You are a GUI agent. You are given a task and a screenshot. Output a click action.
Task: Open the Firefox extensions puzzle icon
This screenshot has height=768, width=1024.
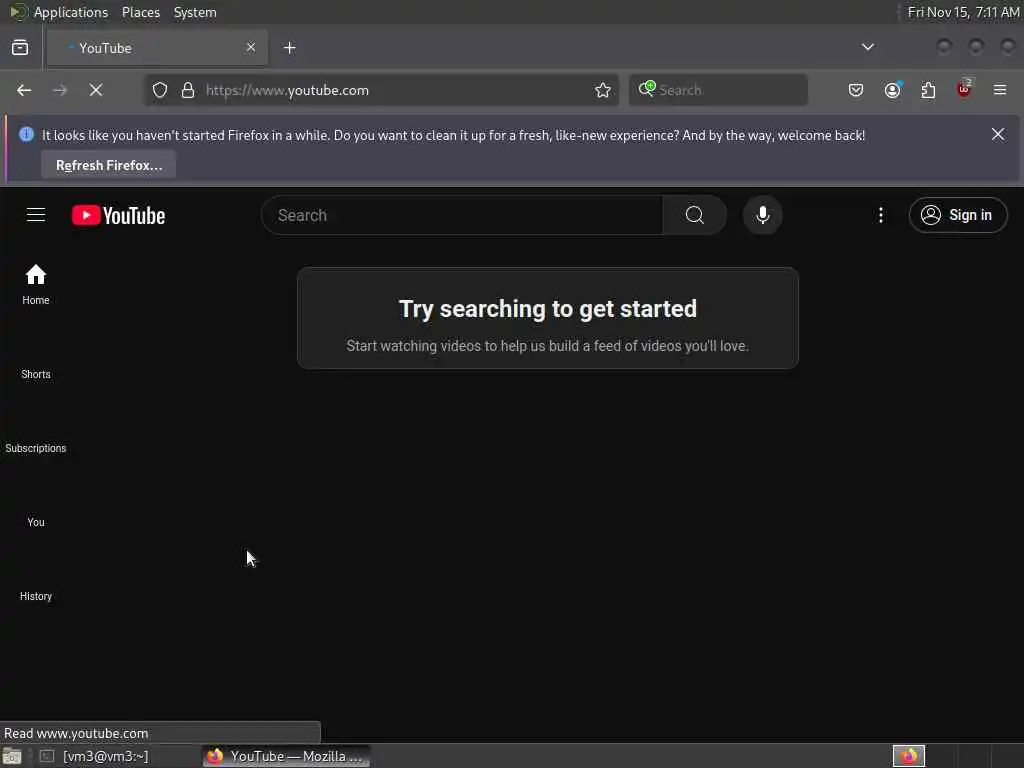tap(928, 90)
